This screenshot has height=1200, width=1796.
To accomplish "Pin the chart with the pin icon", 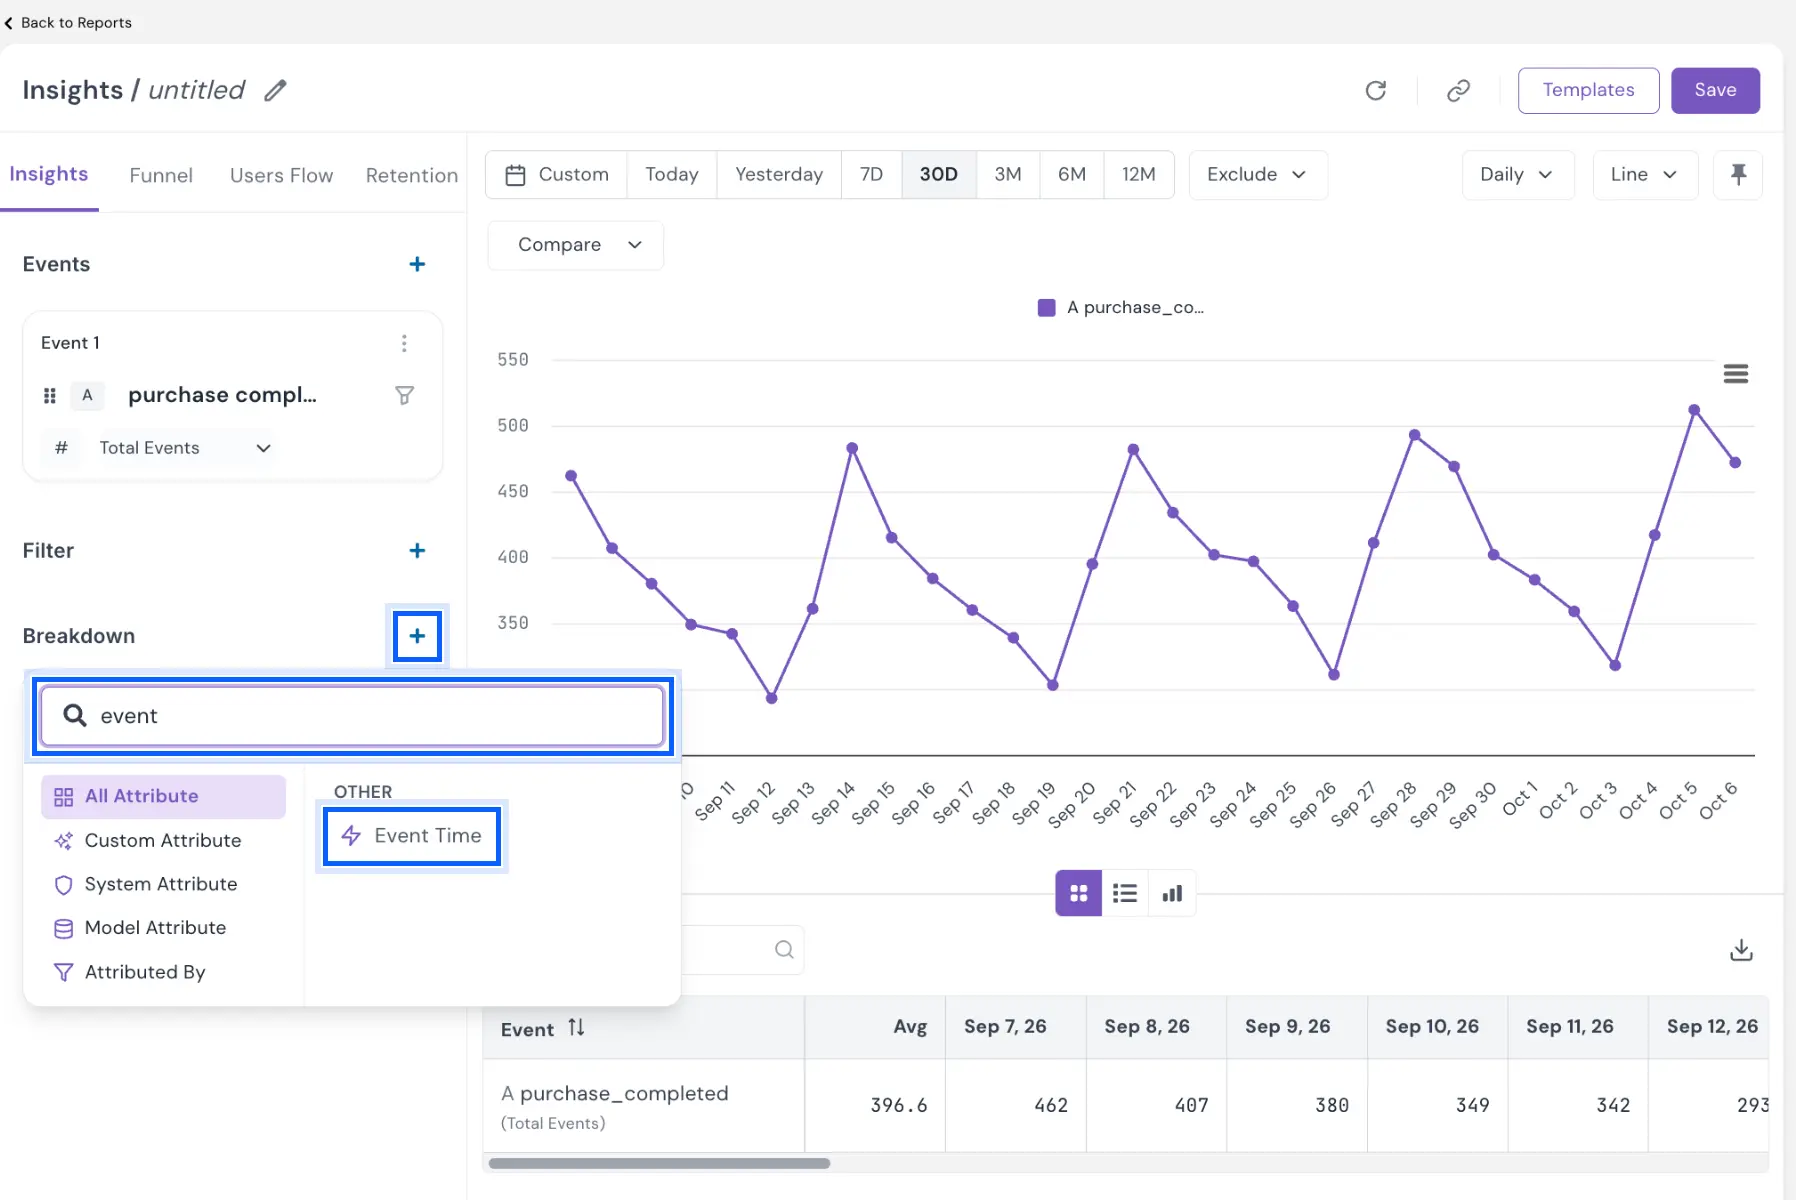I will [x=1738, y=175].
